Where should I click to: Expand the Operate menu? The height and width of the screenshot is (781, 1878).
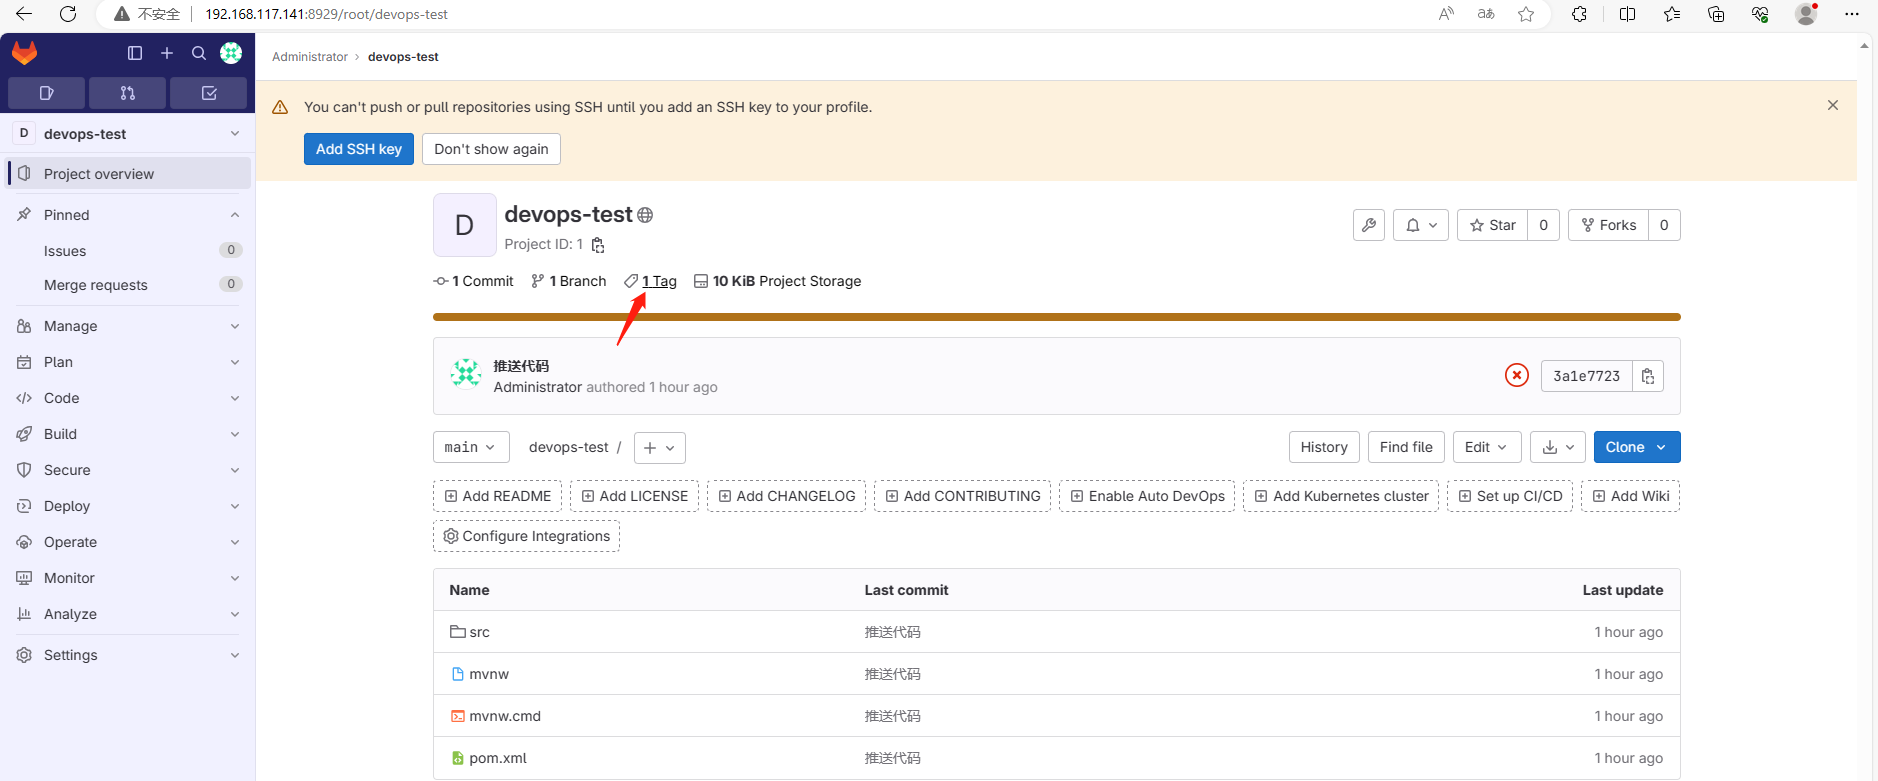point(128,542)
